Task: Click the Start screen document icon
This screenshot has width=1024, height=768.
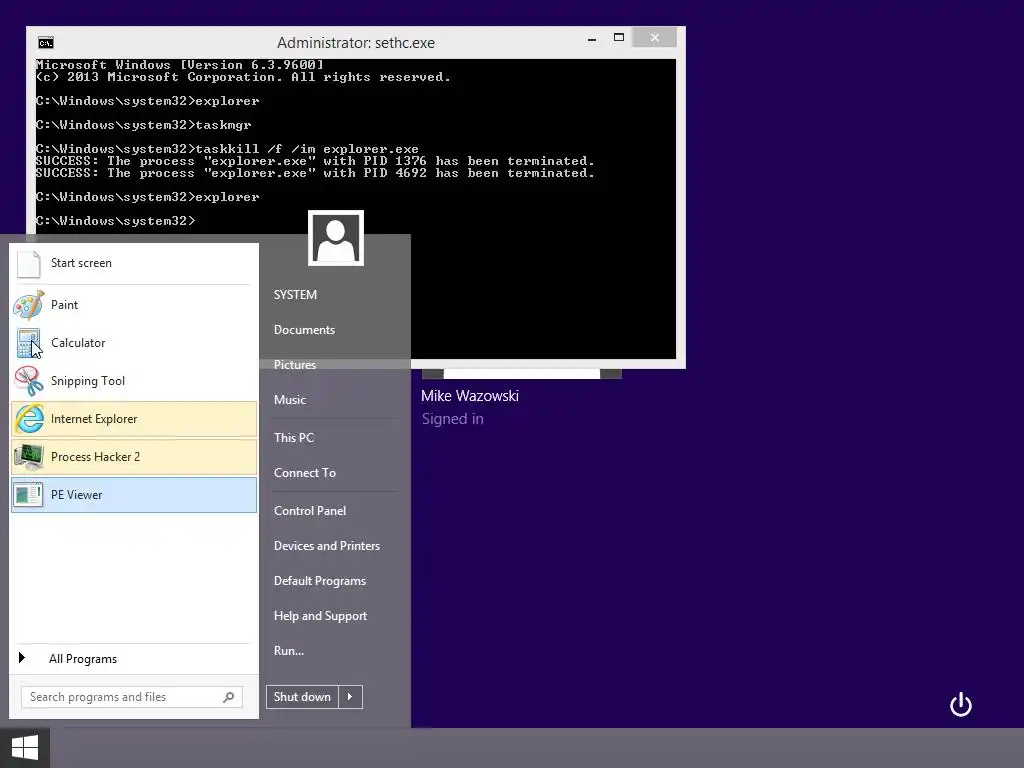Action: (29, 263)
